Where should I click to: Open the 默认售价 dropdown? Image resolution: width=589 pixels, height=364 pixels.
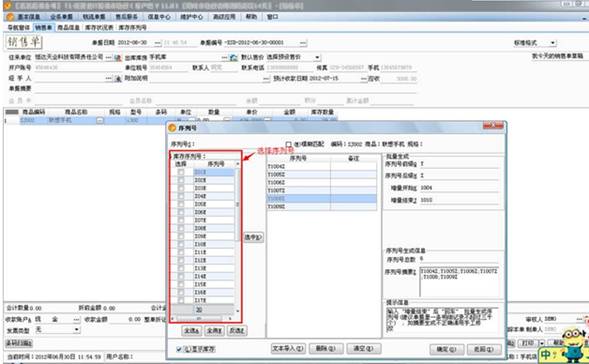(x=317, y=57)
